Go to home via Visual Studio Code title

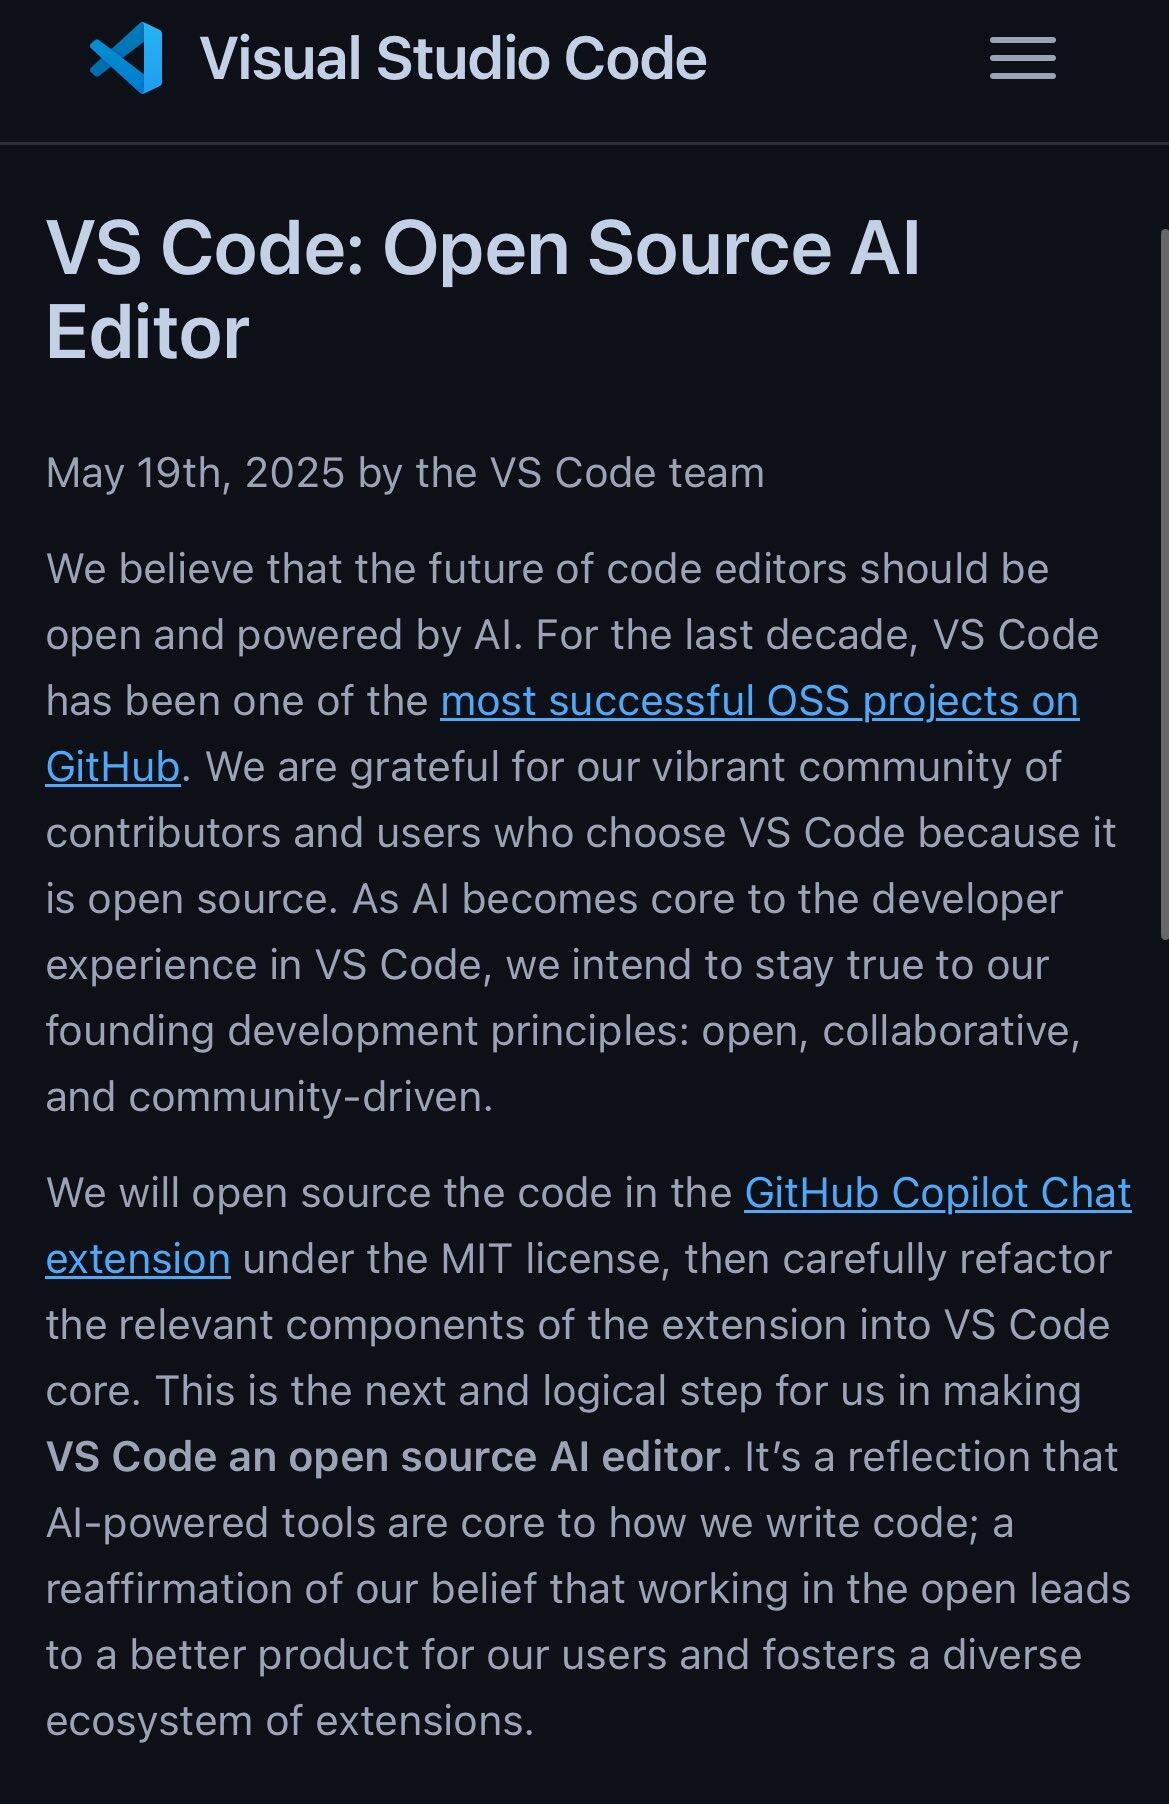453,58
